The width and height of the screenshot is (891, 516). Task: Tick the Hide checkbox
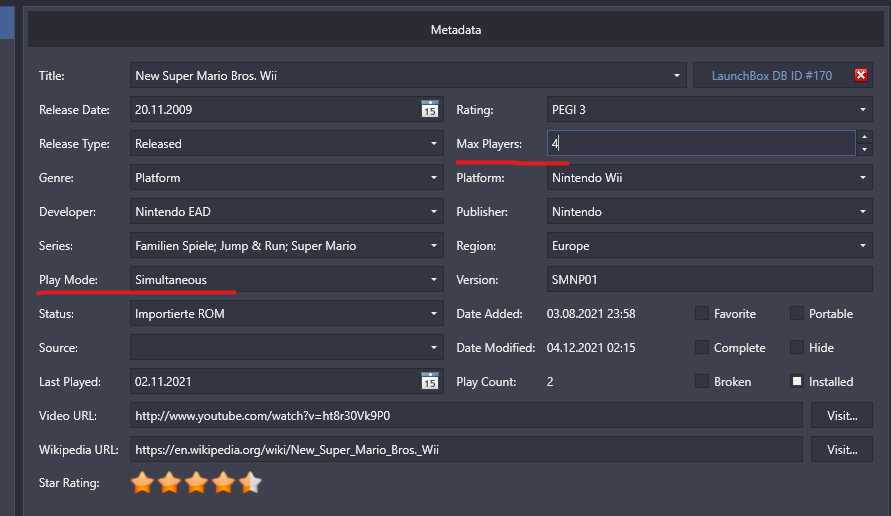[x=797, y=347]
